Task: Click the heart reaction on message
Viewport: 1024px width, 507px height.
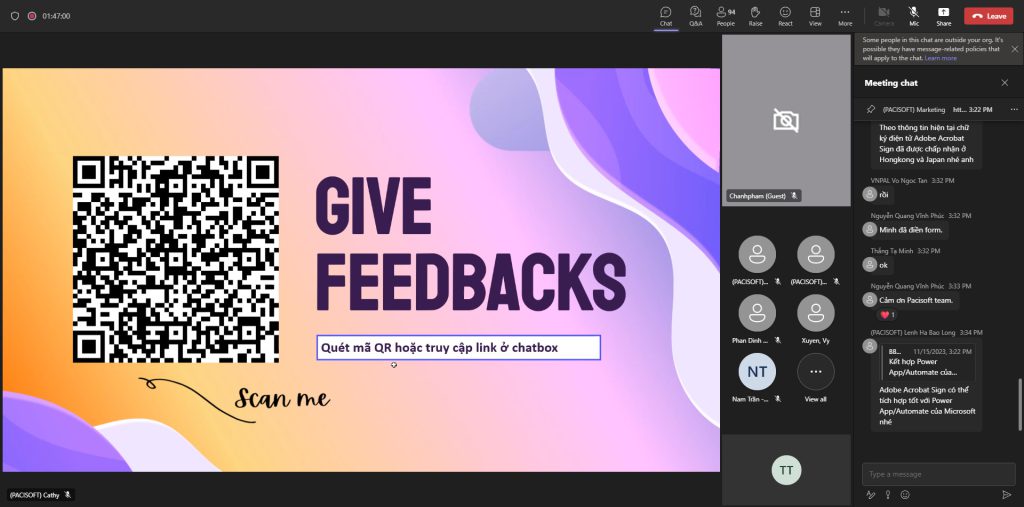Action: point(888,315)
